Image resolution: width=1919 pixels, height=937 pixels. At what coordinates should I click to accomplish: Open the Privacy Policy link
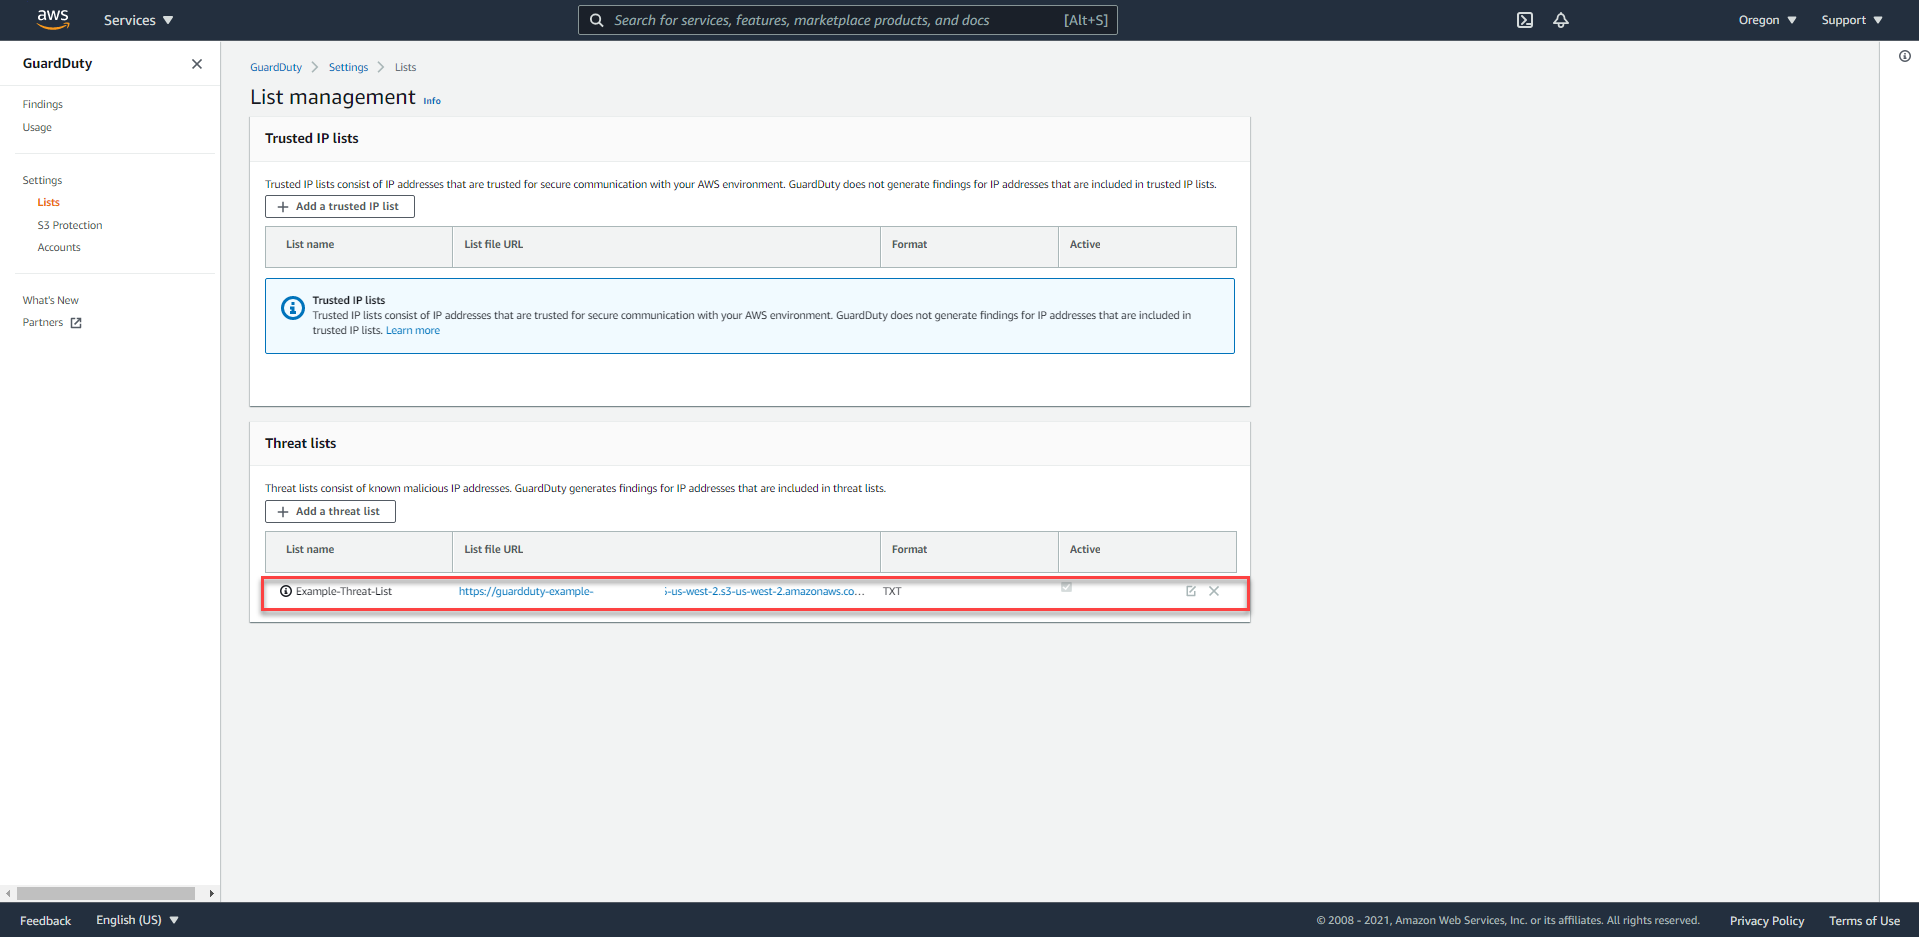click(1767, 920)
